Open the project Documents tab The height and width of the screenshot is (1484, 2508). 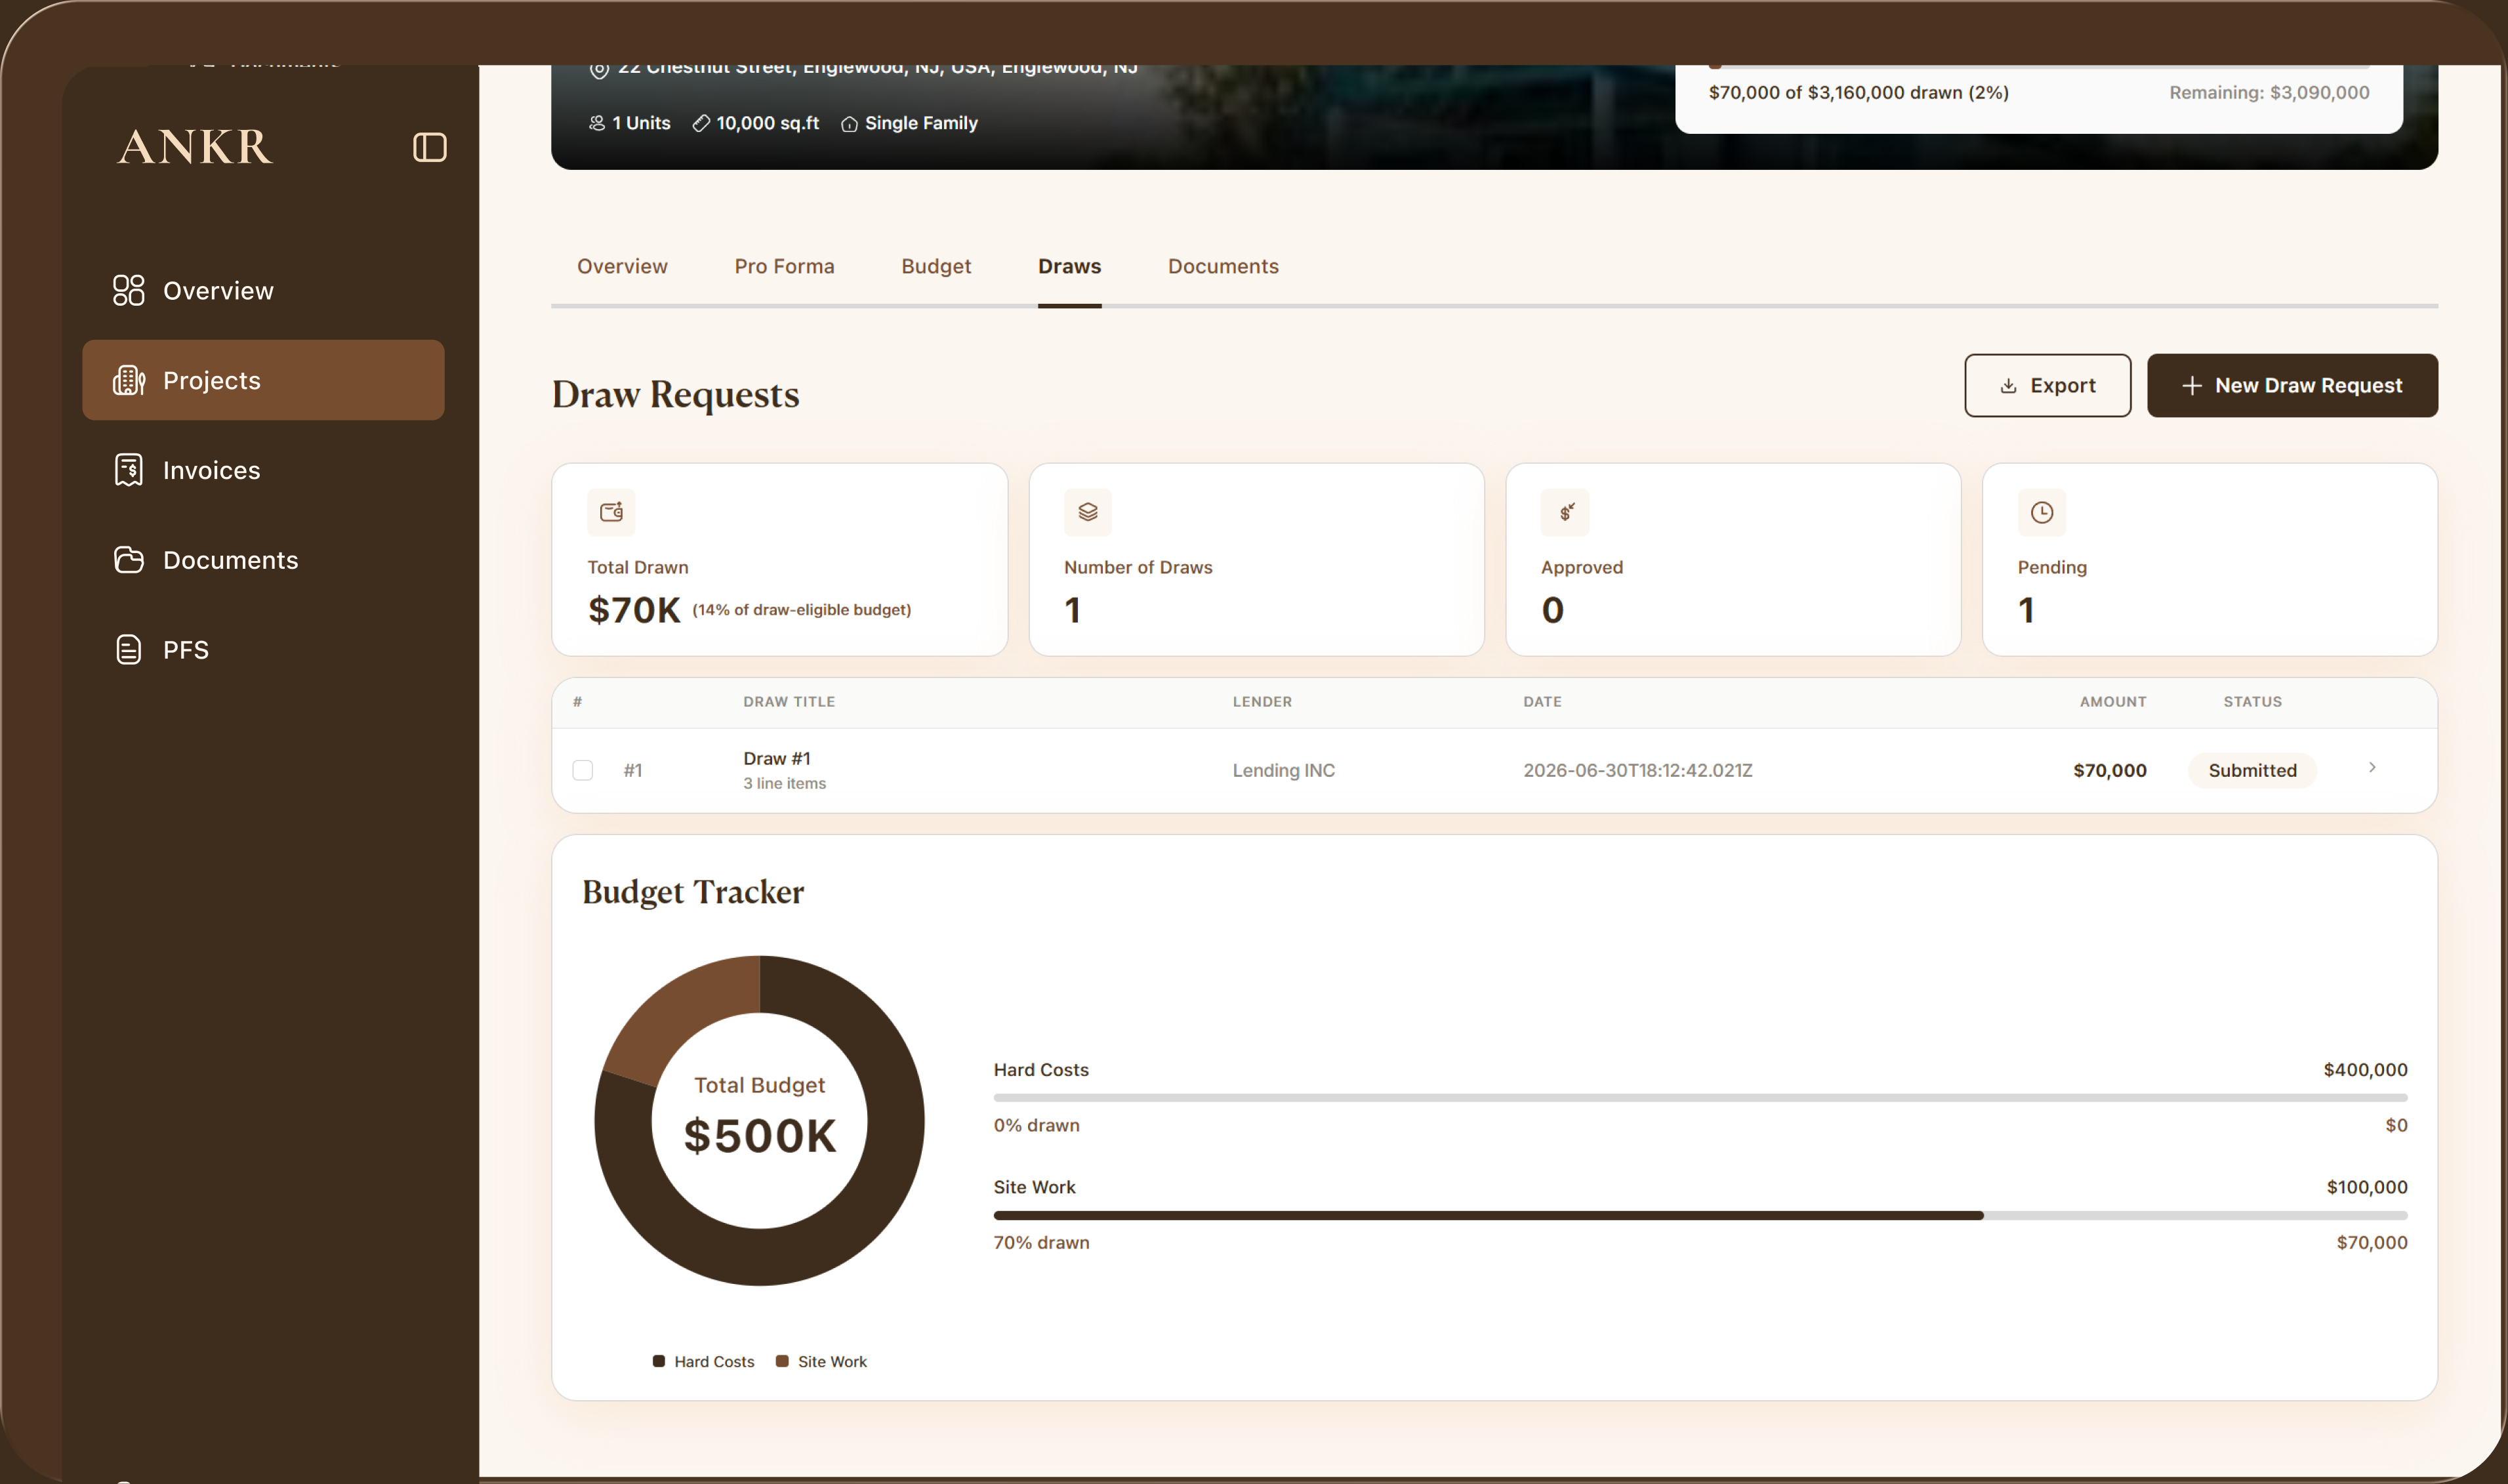coord(1223,266)
